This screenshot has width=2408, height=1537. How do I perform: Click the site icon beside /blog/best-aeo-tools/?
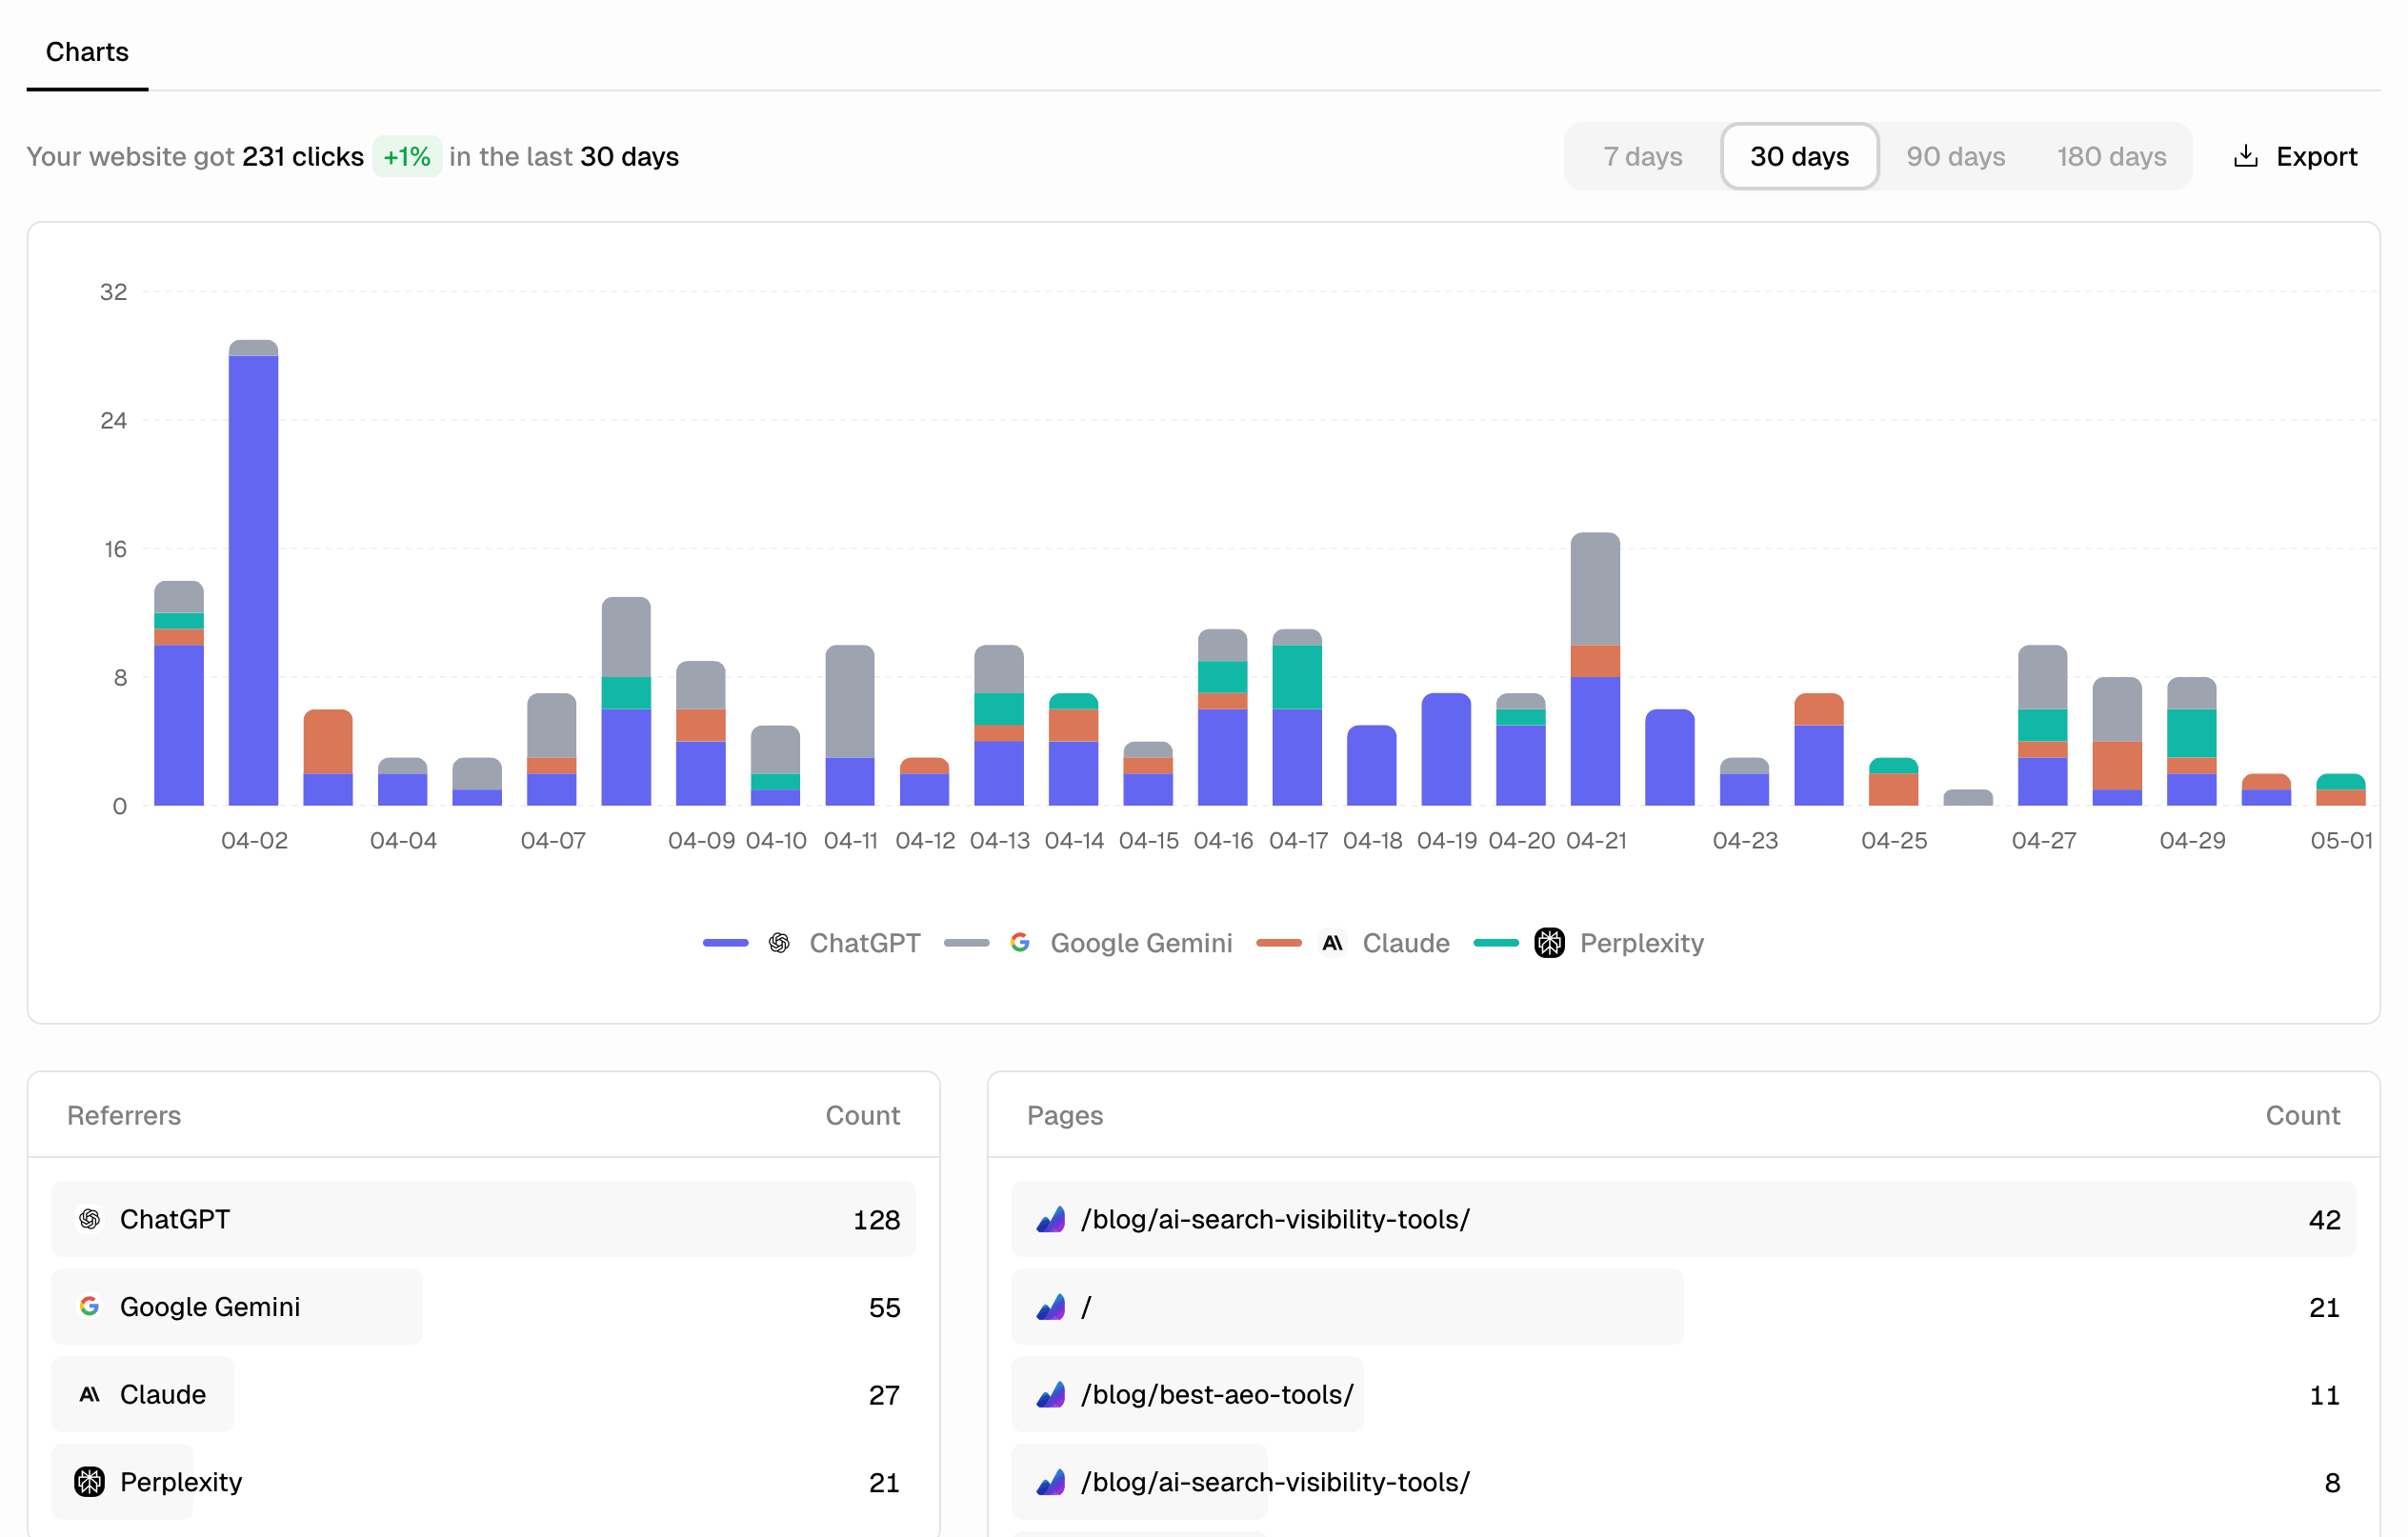pyautogui.click(x=1051, y=1394)
